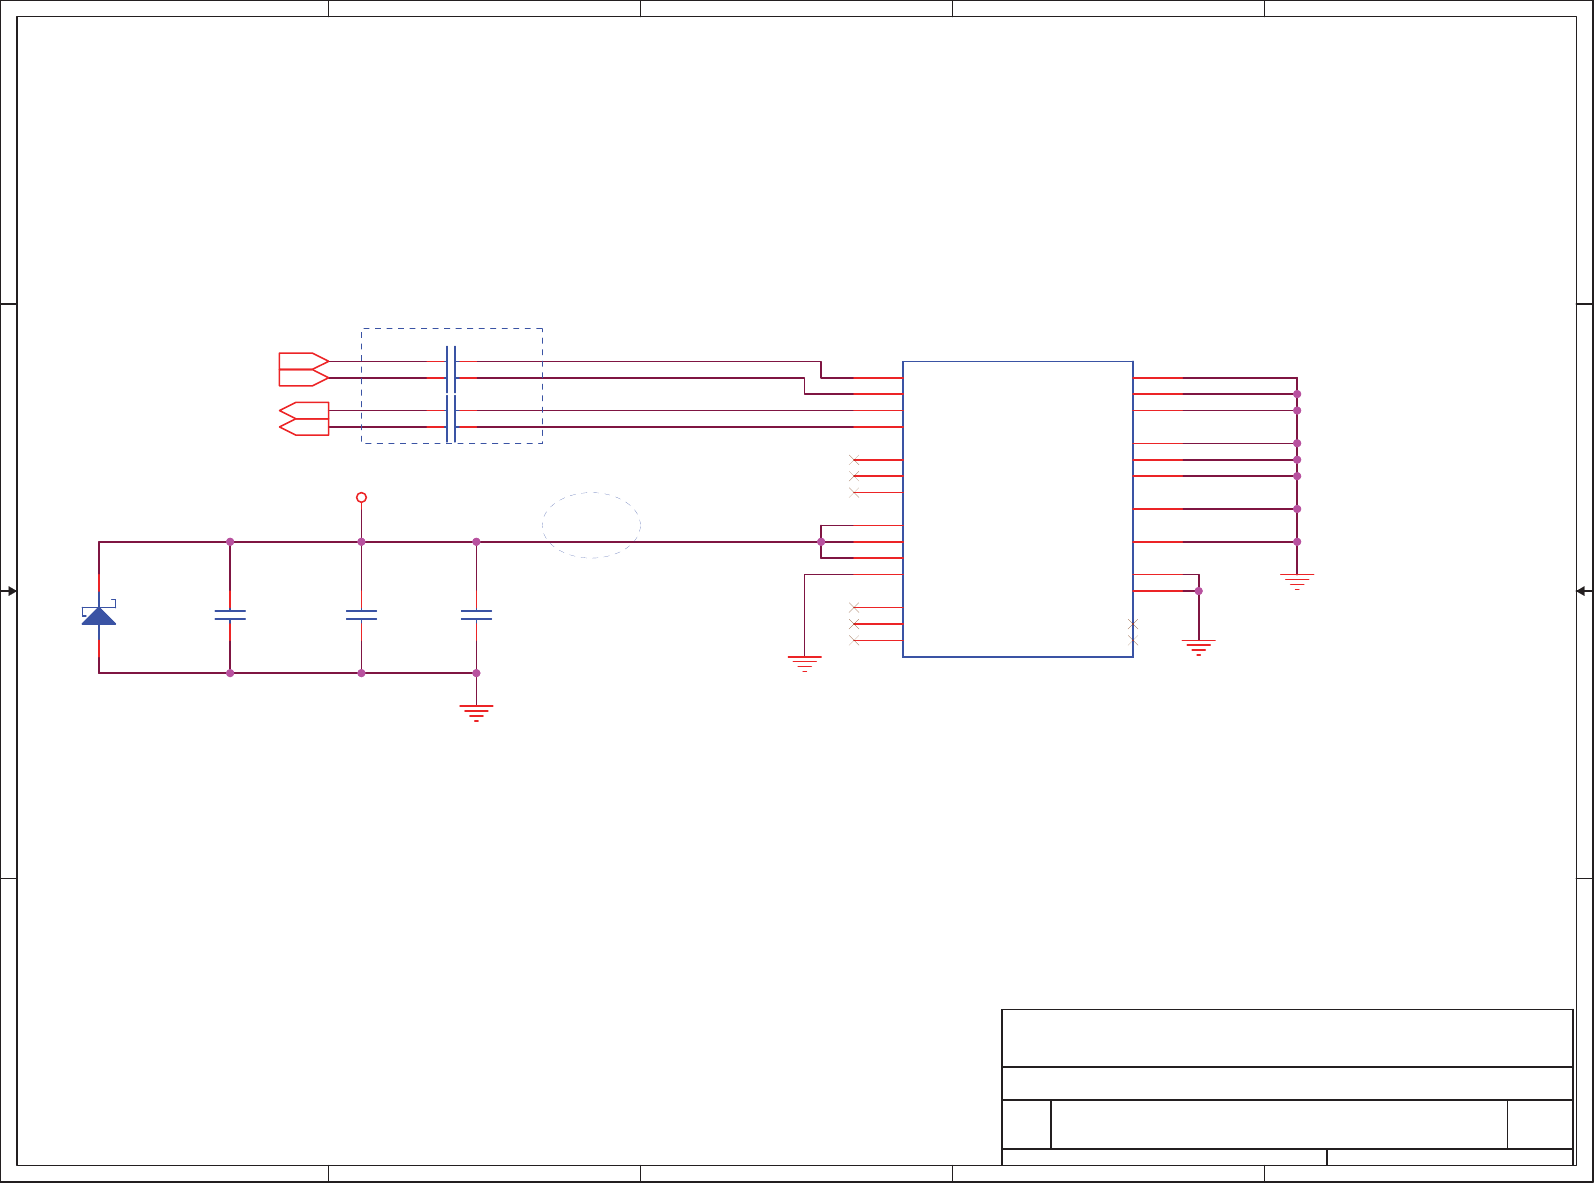This screenshot has width=1594, height=1183.
Task: Select the upper series capacitor inside the dashed box
Action: (x=451, y=369)
